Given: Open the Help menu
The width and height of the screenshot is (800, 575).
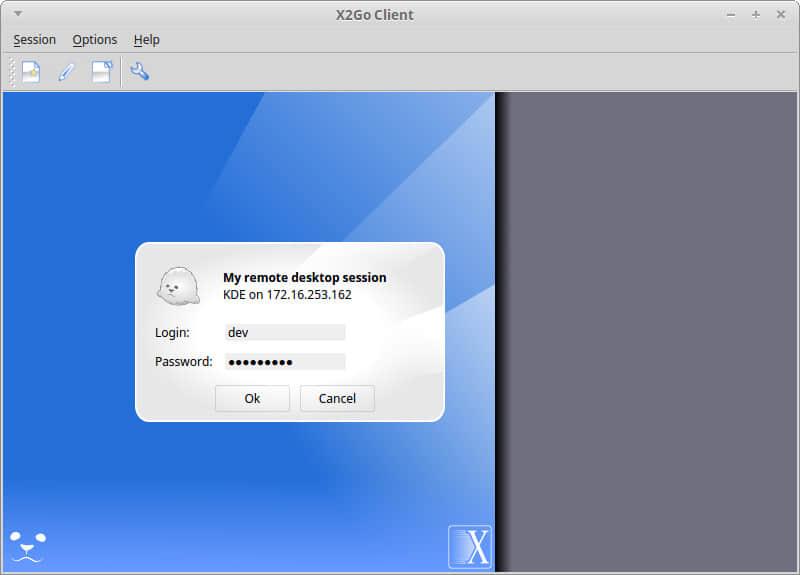Looking at the screenshot, I should tap(147, 40).
